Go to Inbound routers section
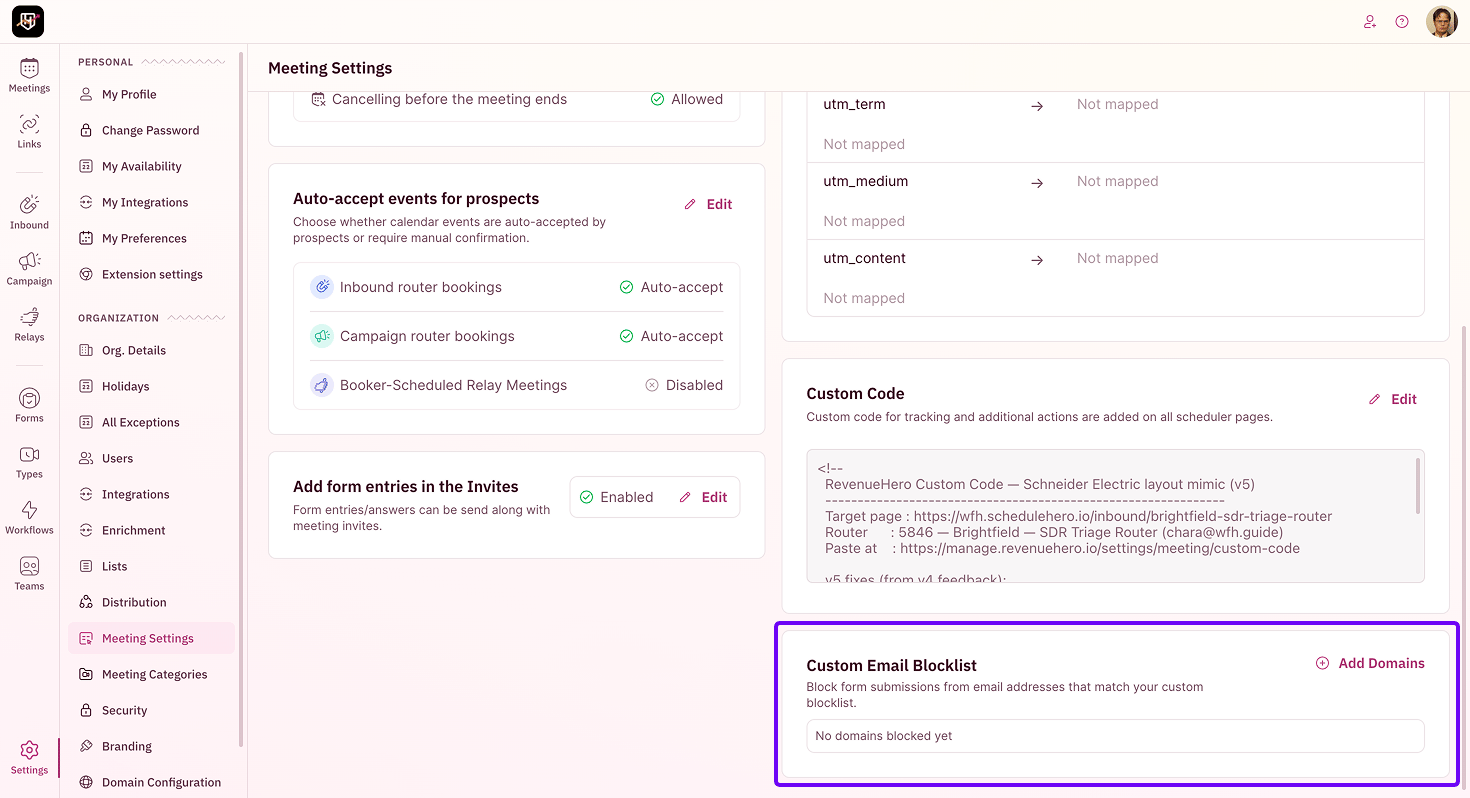This screenshot has height=798, width=1470. [x=29, y=212]
